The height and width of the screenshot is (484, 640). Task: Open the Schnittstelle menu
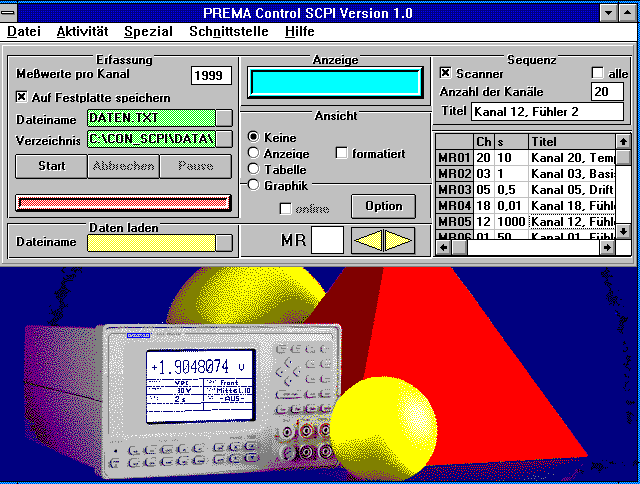click(x=229, y=31)
